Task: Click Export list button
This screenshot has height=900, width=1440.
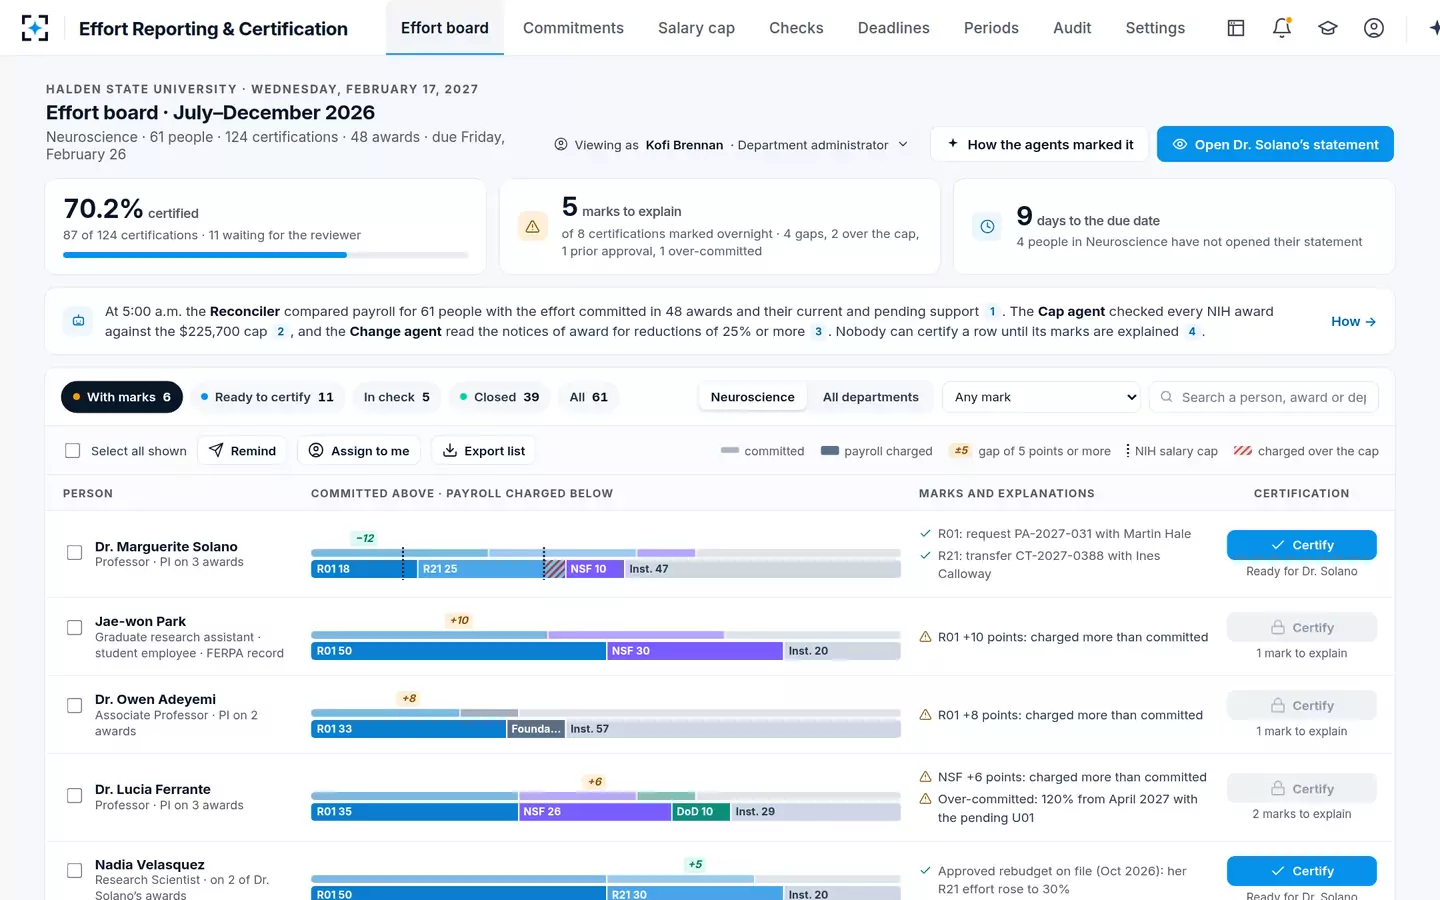Action: [484, 451]
